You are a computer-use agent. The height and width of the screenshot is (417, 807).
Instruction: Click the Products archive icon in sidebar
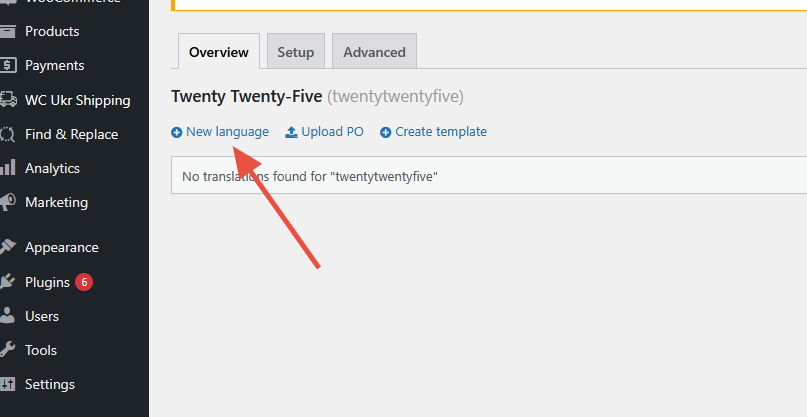tap(8, 31)
